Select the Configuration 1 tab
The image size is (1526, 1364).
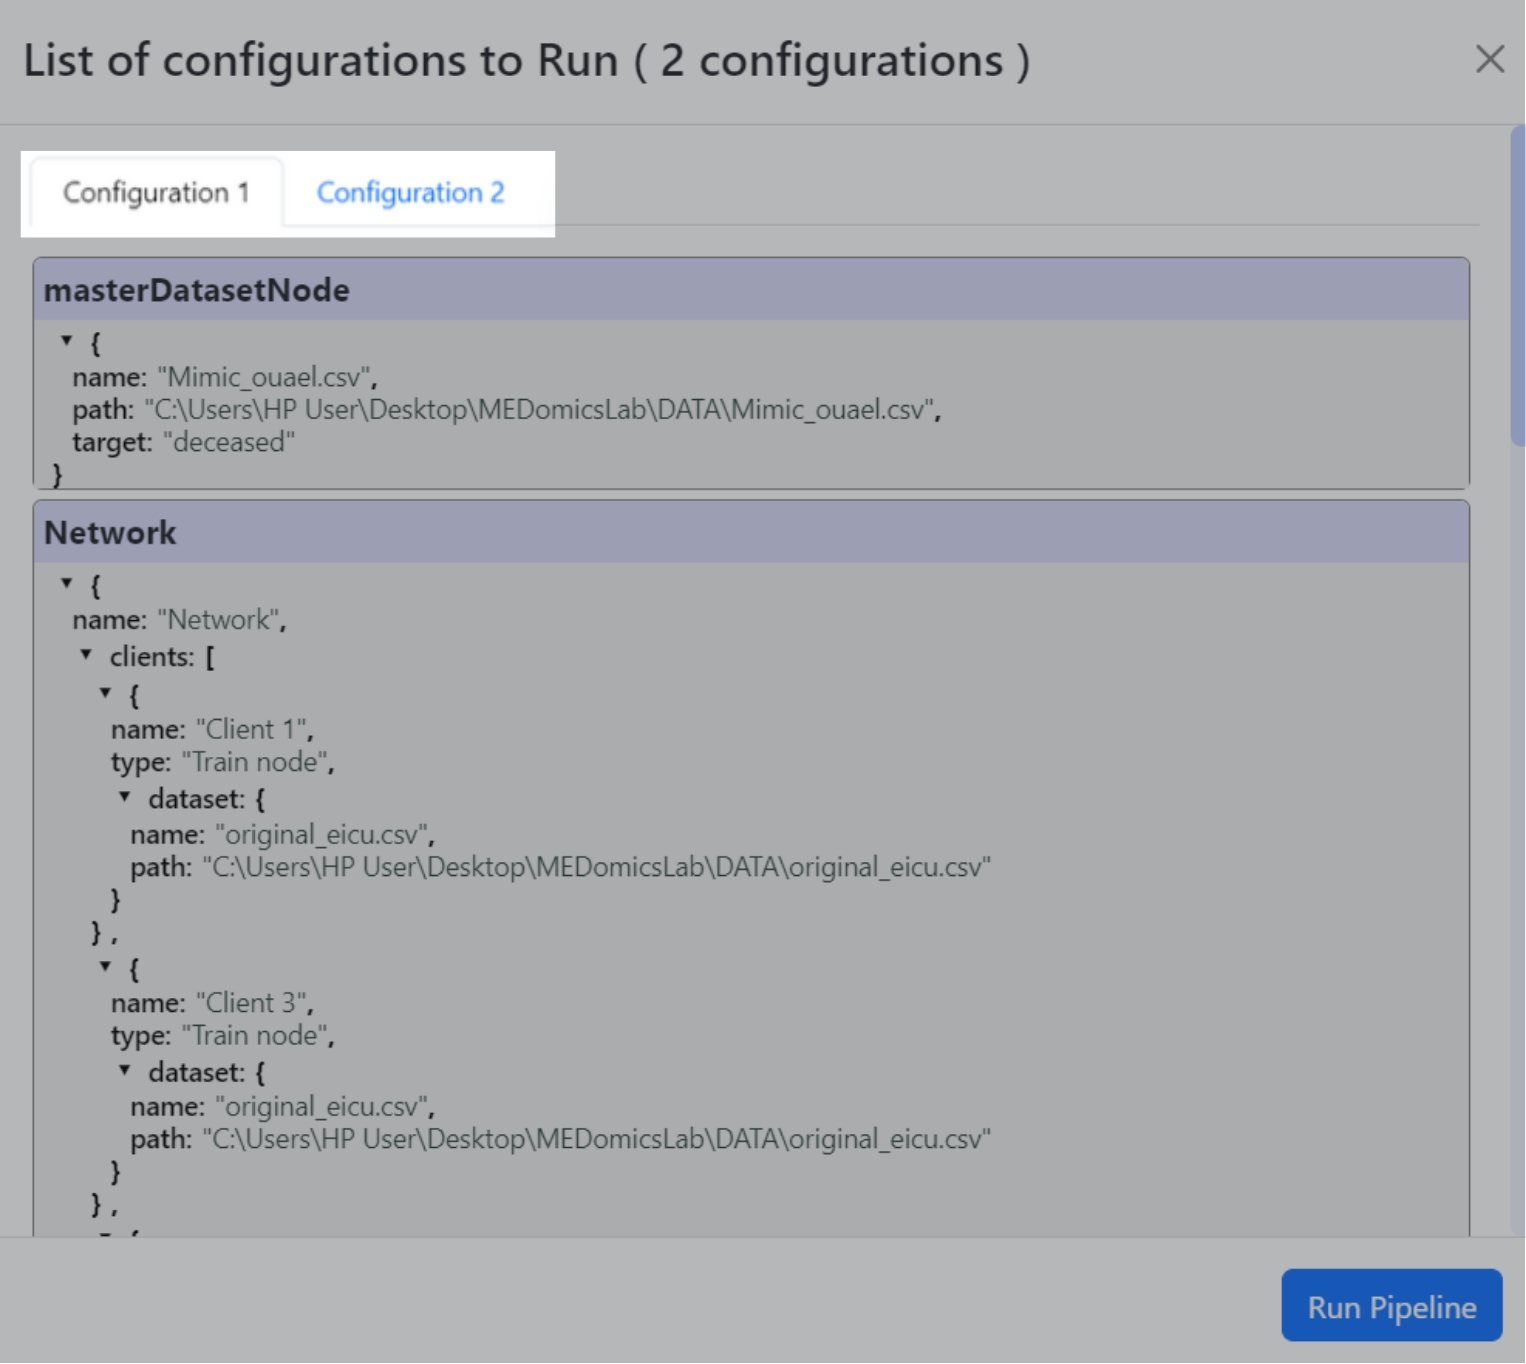coord(156,193)
